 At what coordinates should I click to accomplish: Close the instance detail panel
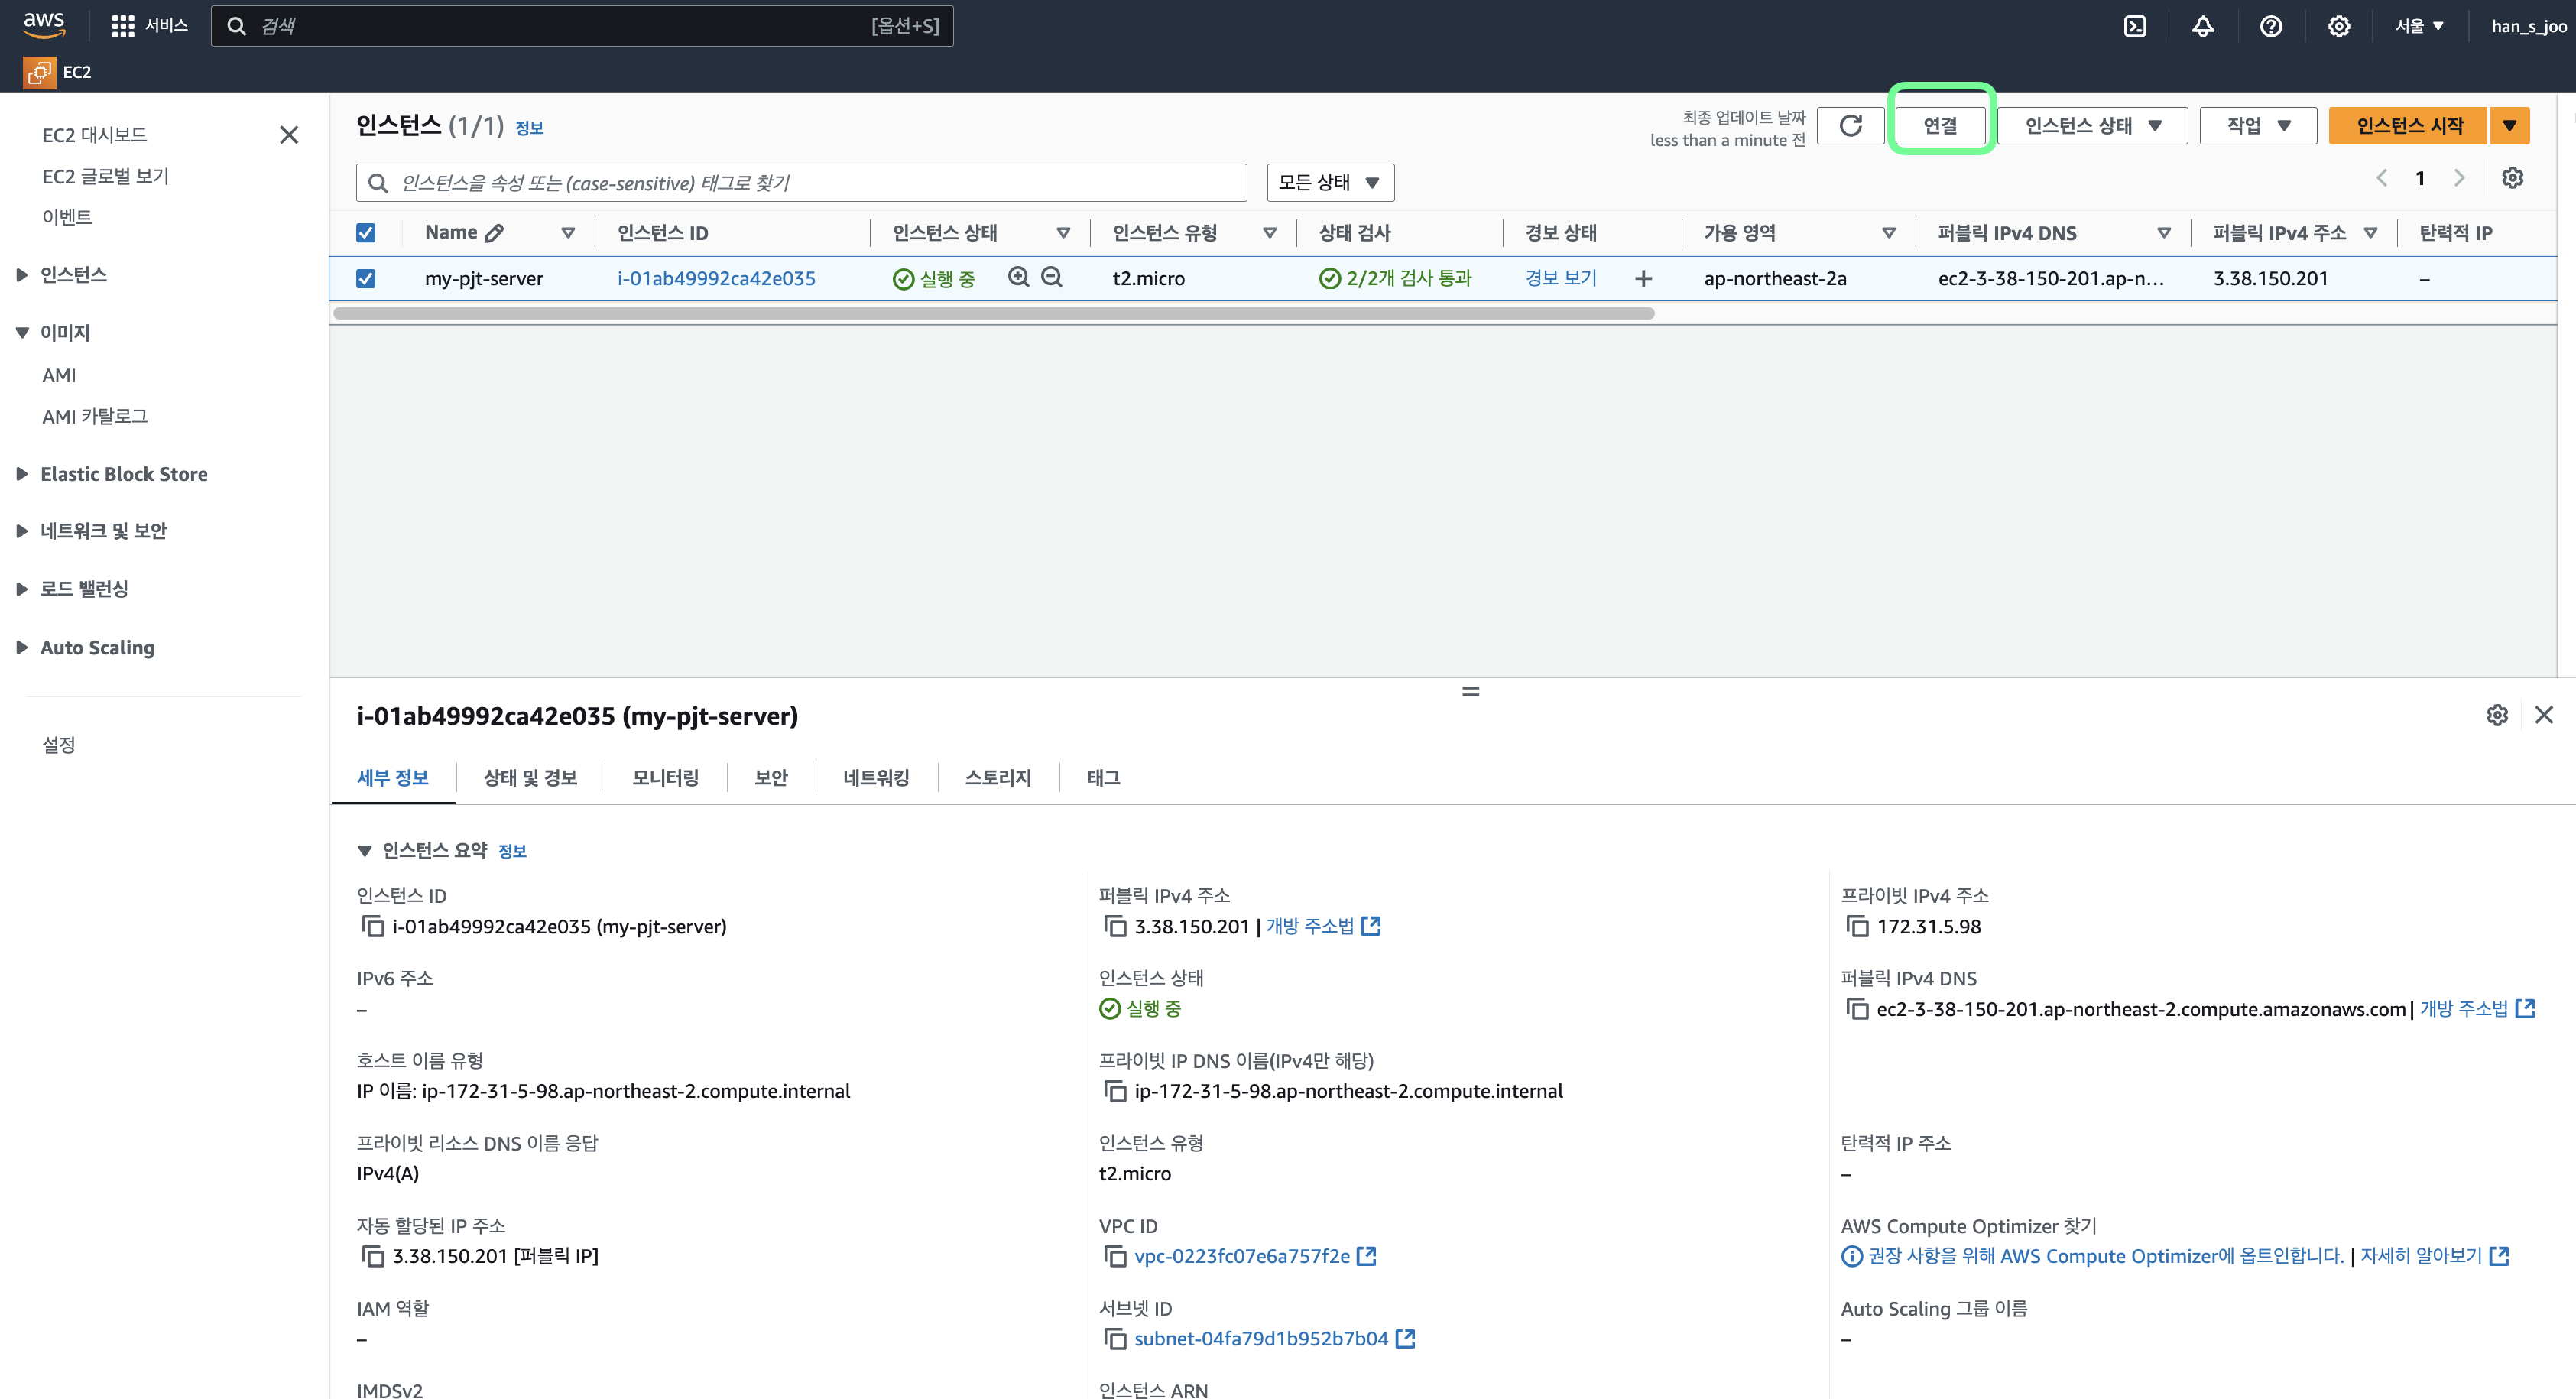point(2544,715)
